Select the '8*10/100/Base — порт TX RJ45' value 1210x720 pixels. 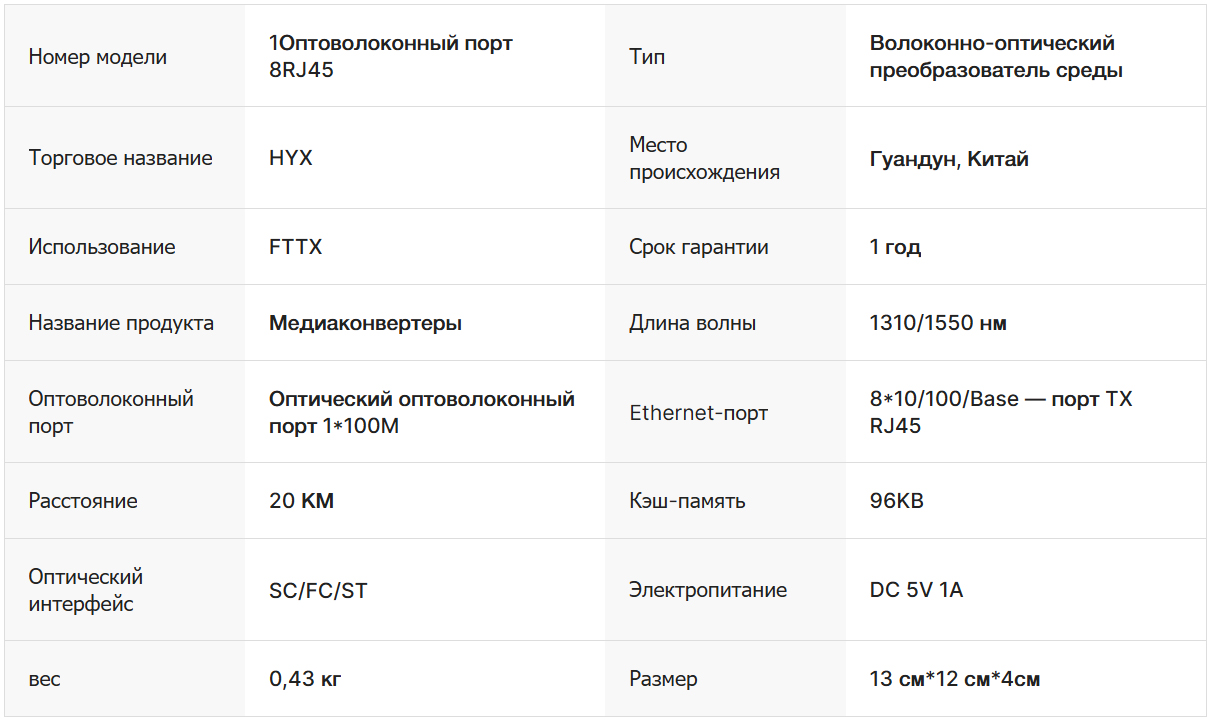coord(1001,412)
